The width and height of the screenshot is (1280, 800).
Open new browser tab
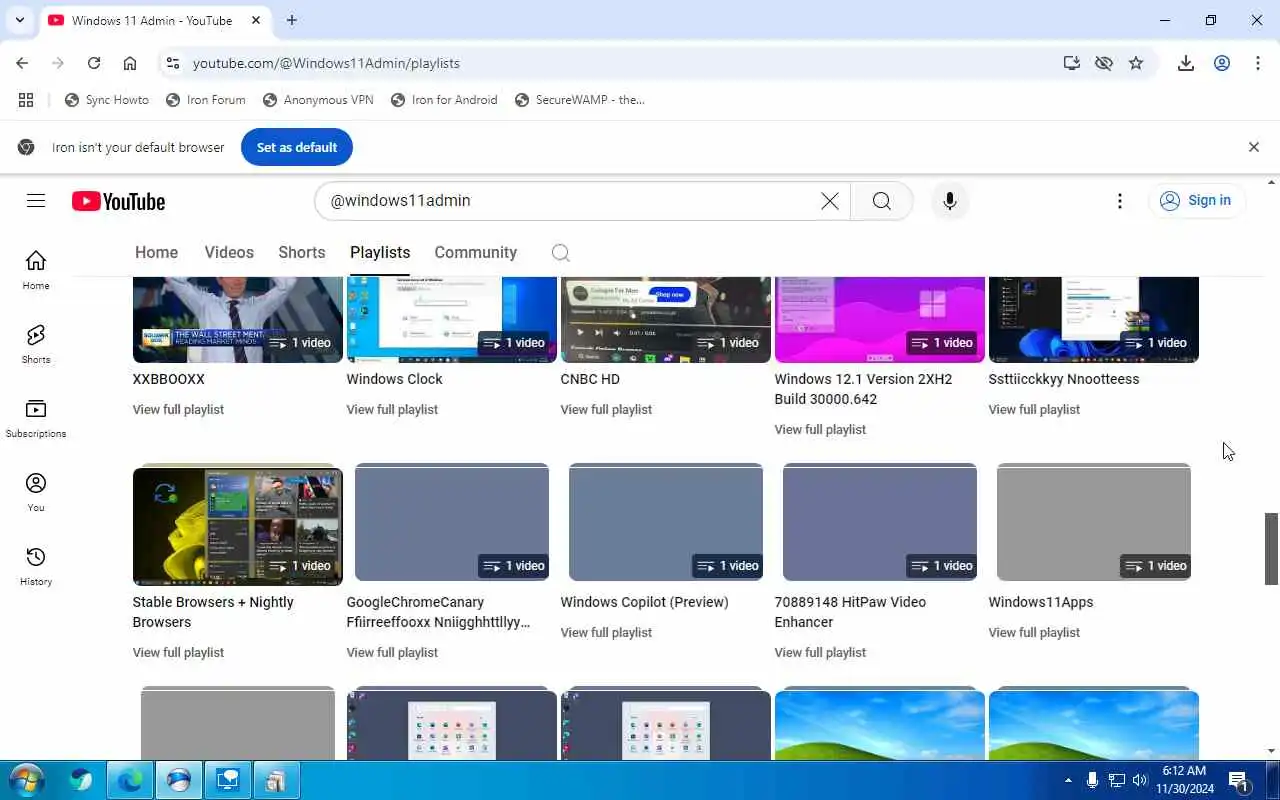tap(292, 20)
